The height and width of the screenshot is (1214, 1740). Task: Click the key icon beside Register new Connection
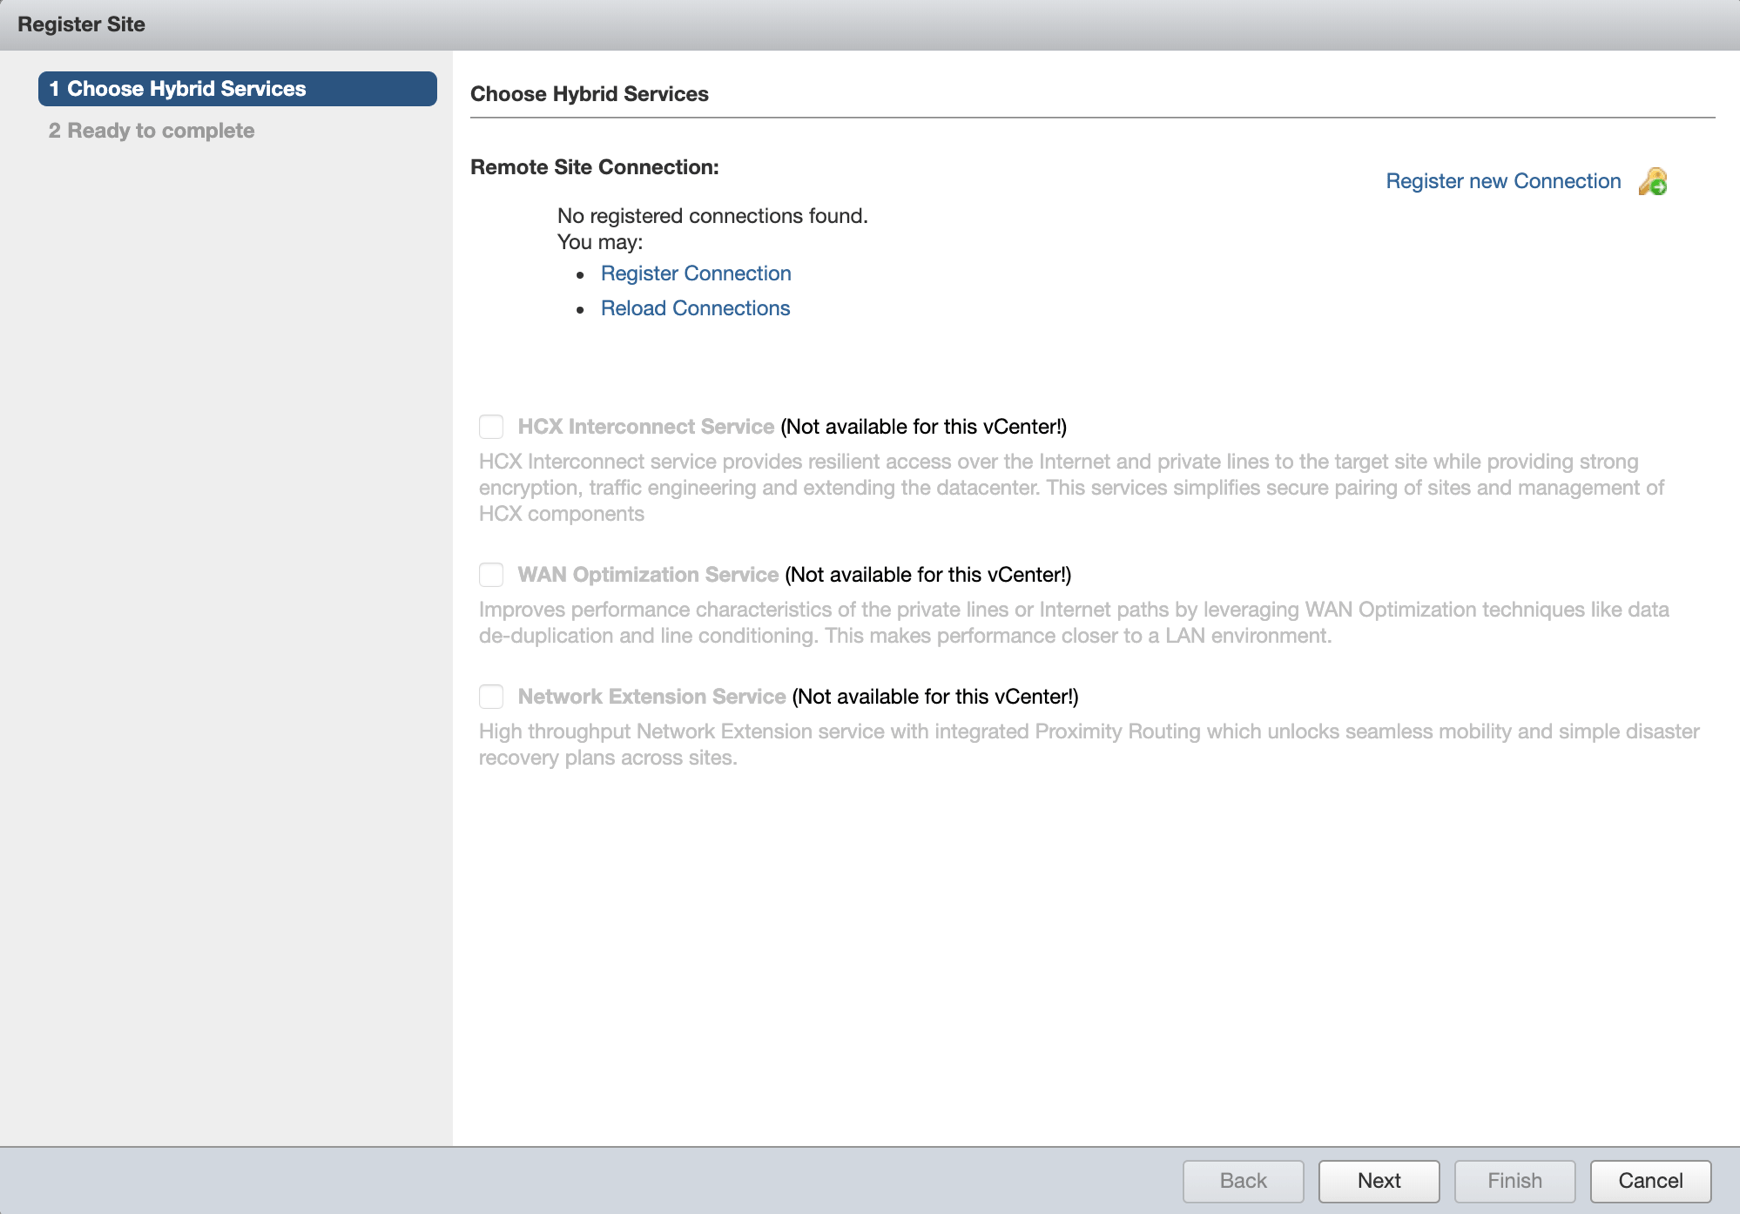[1652, 182]
